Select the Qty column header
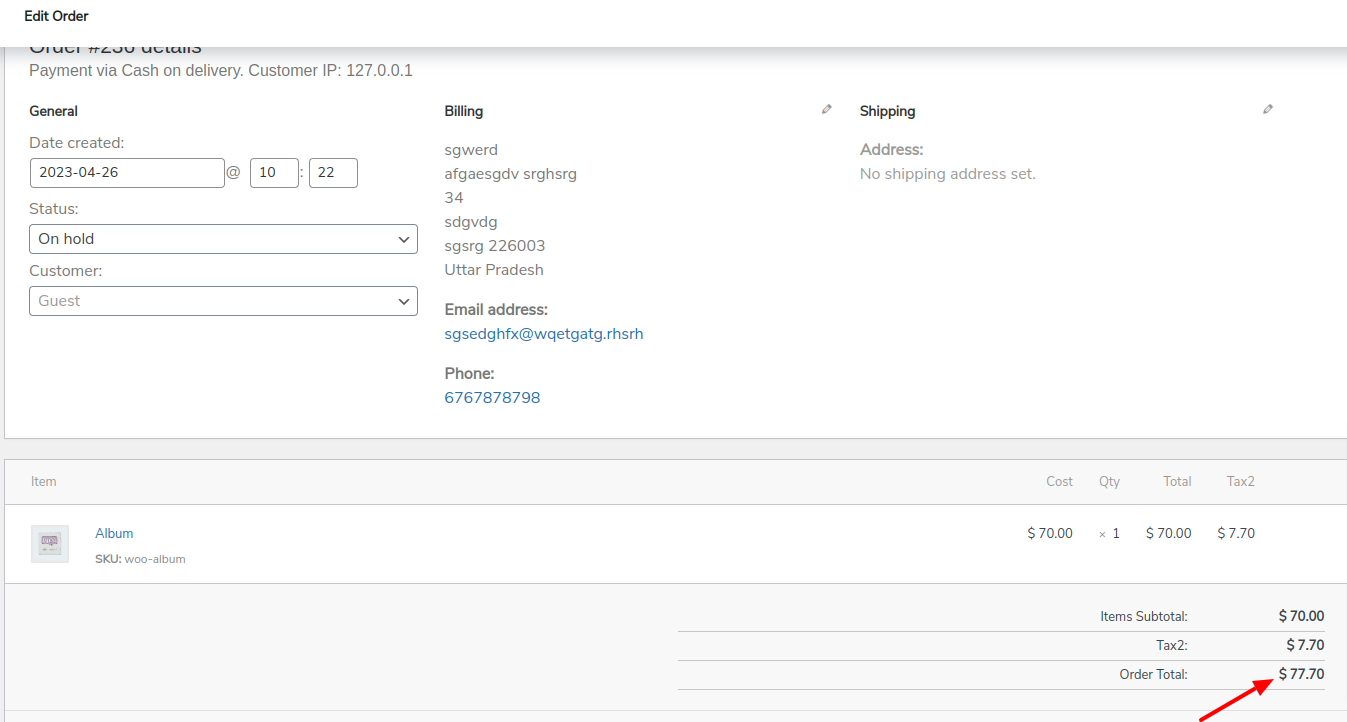This screenshot has width=1347, height=722. [x=1109, y=482]
